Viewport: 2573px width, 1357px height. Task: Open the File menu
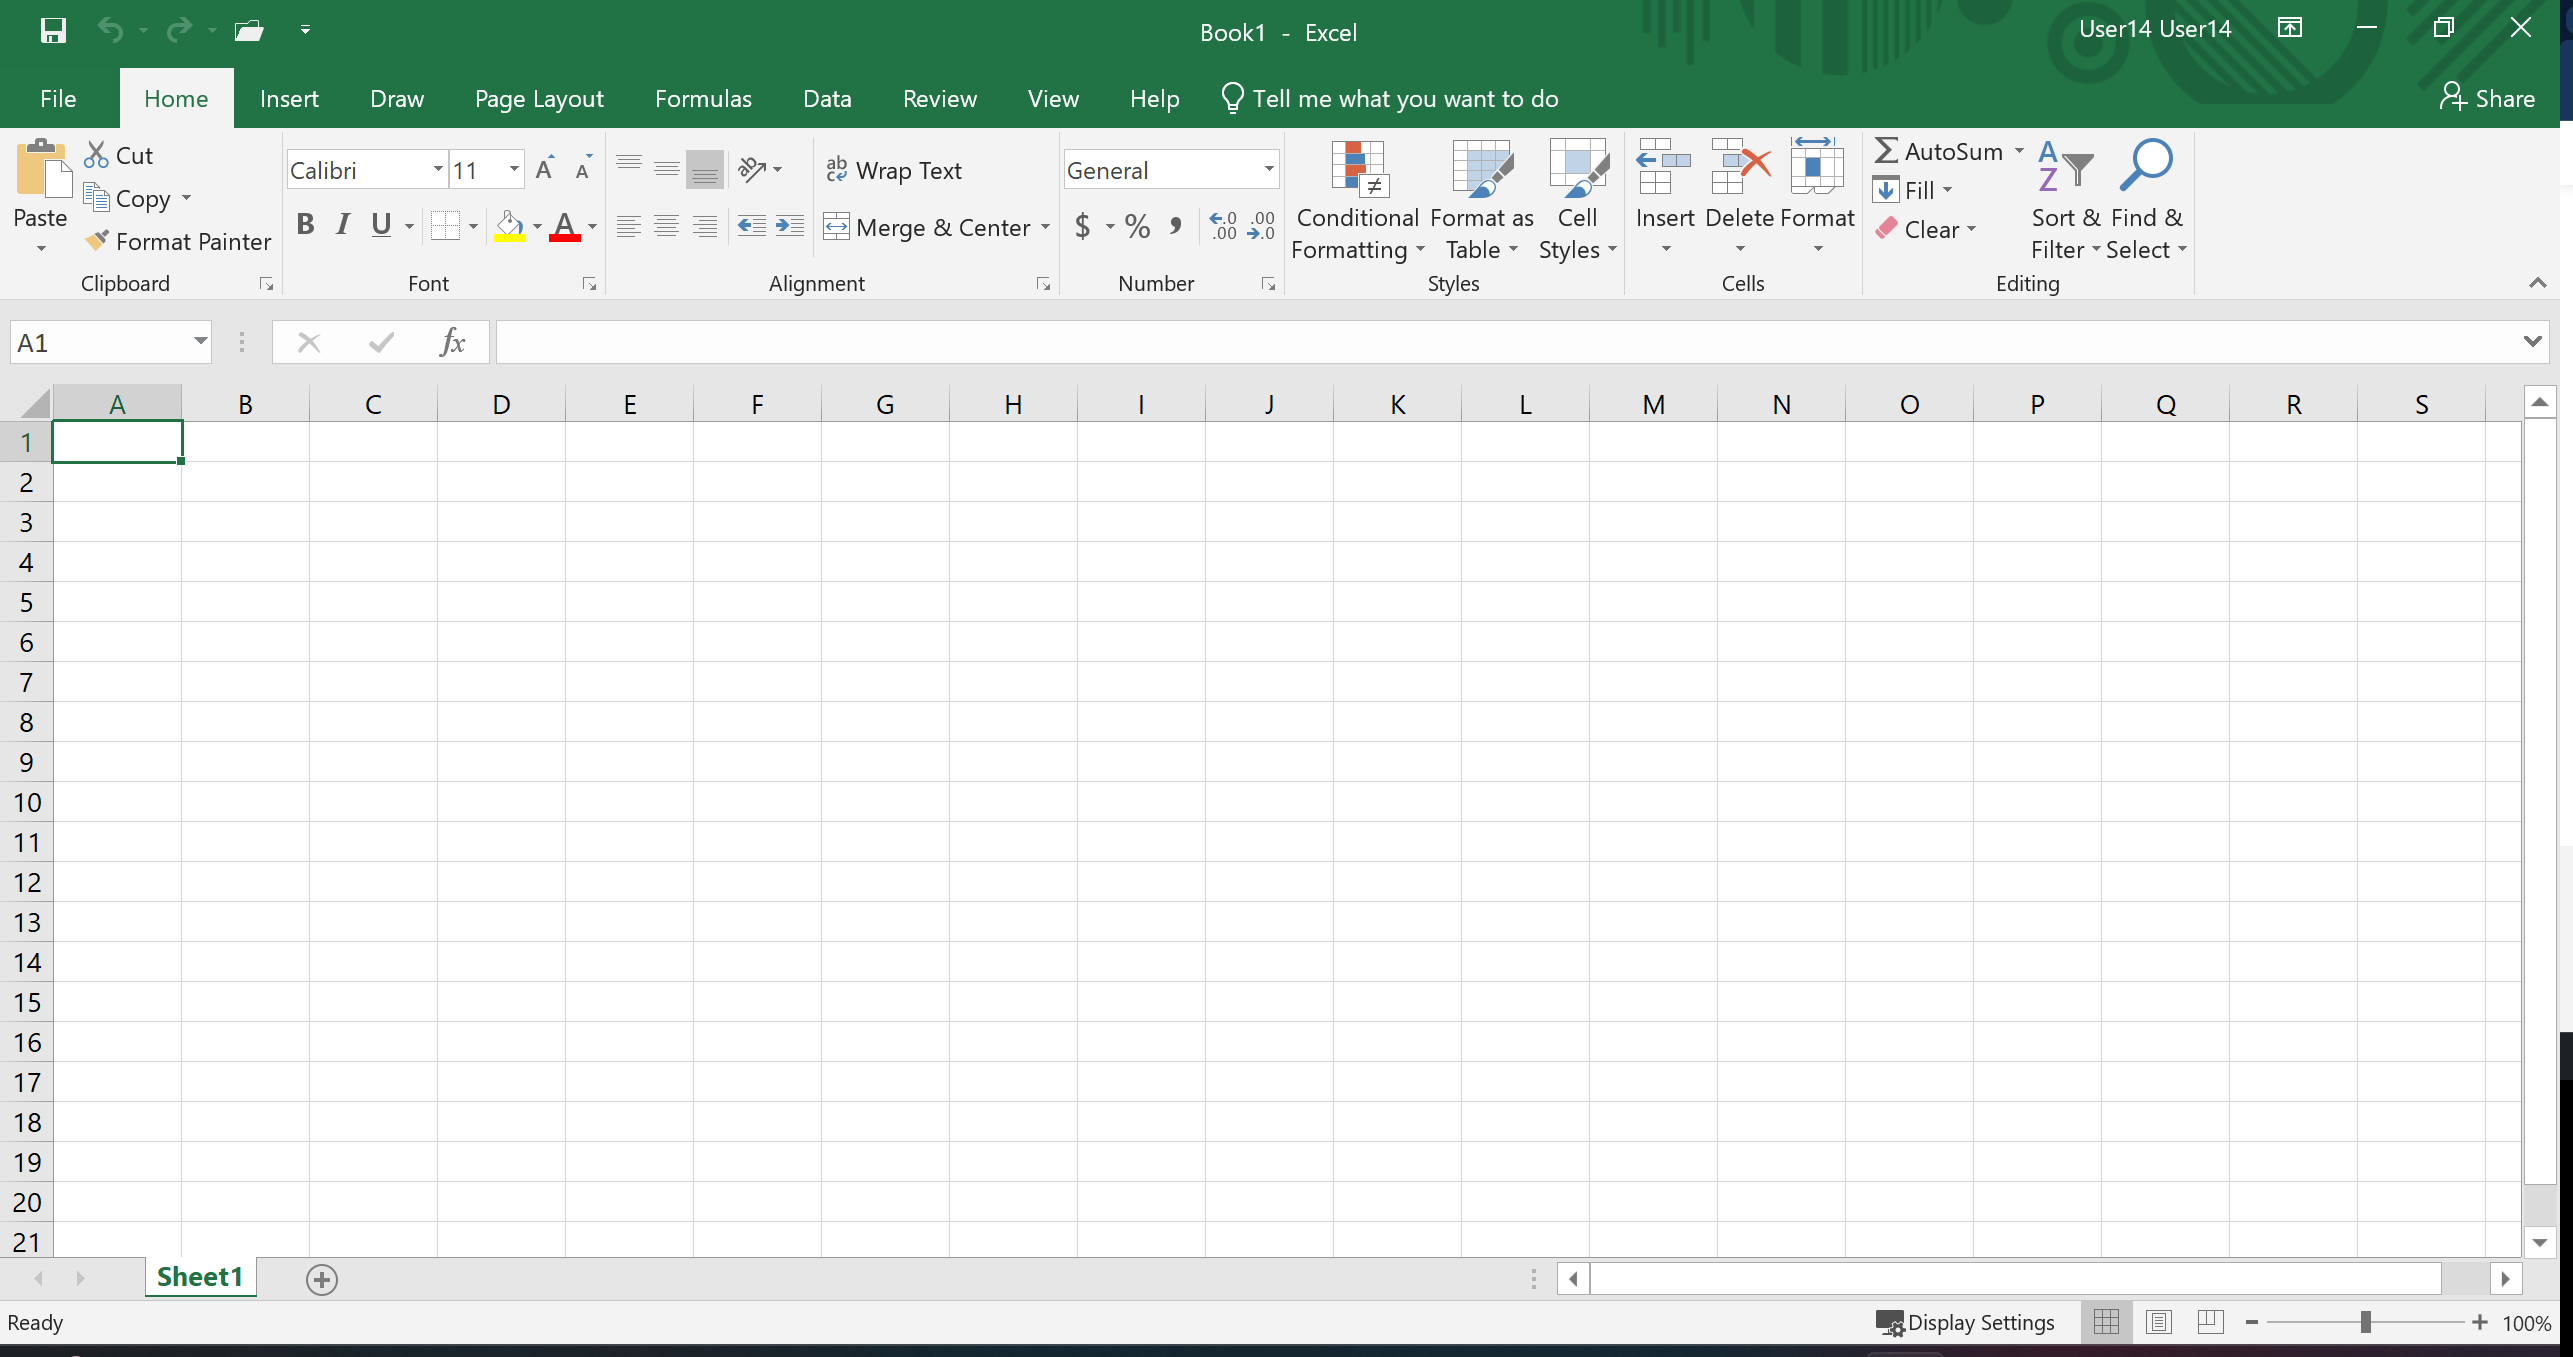(x=58, y=98)
